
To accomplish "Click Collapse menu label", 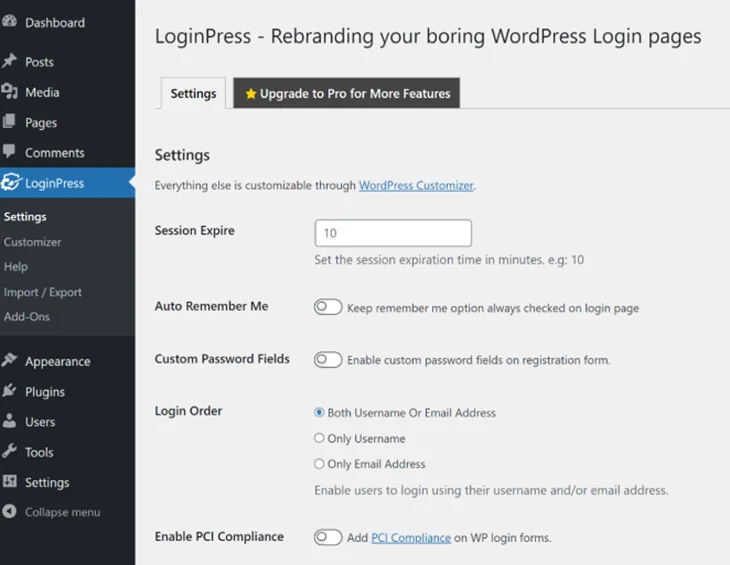I will click(62, 512).
